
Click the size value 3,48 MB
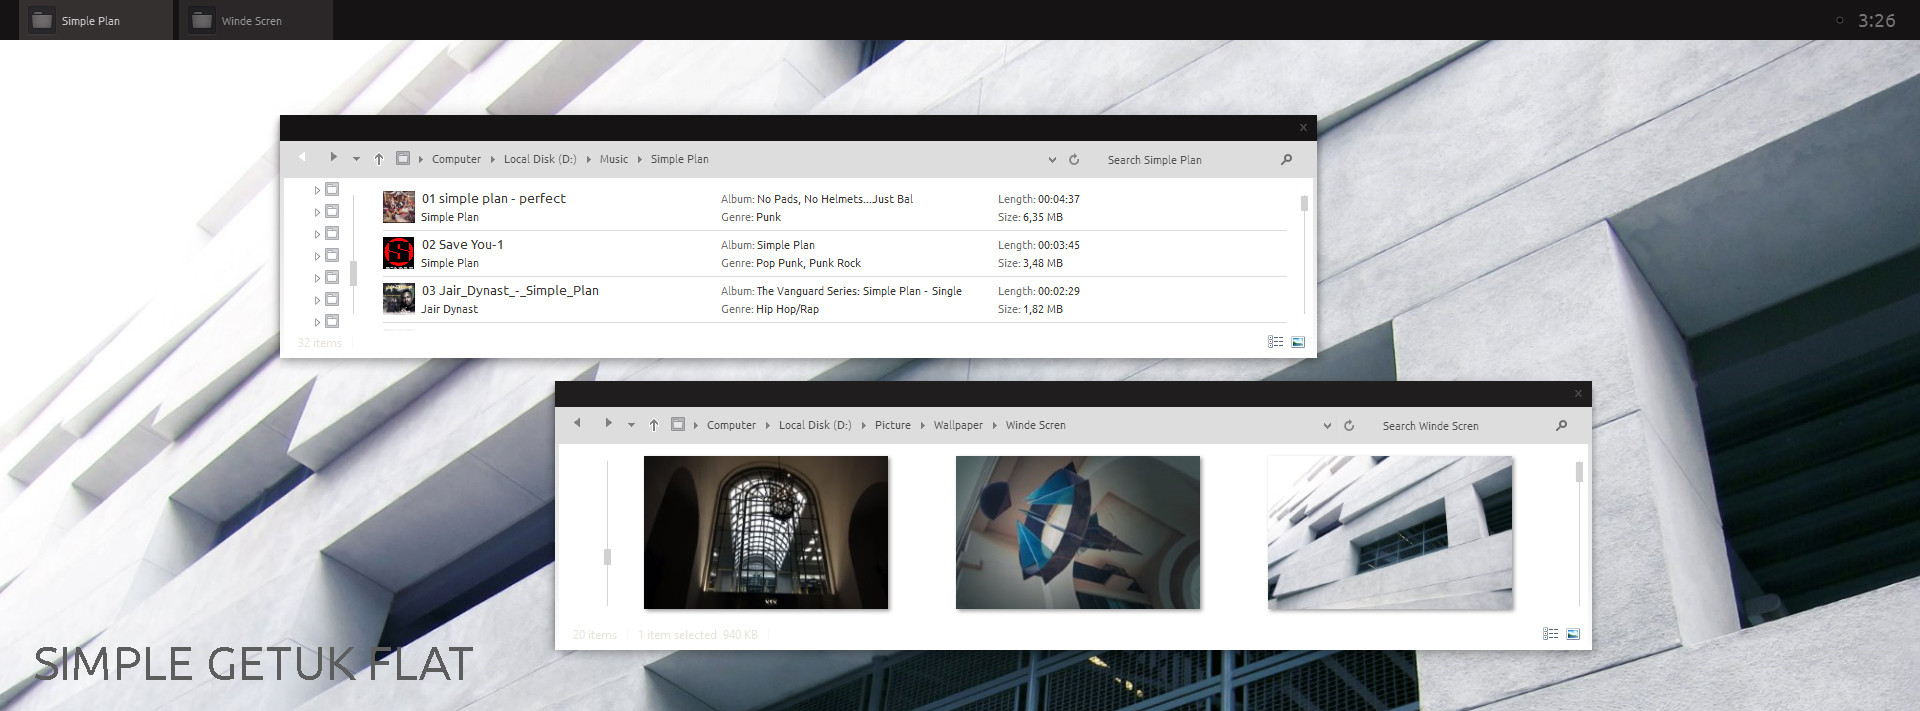coord(1043,263)
